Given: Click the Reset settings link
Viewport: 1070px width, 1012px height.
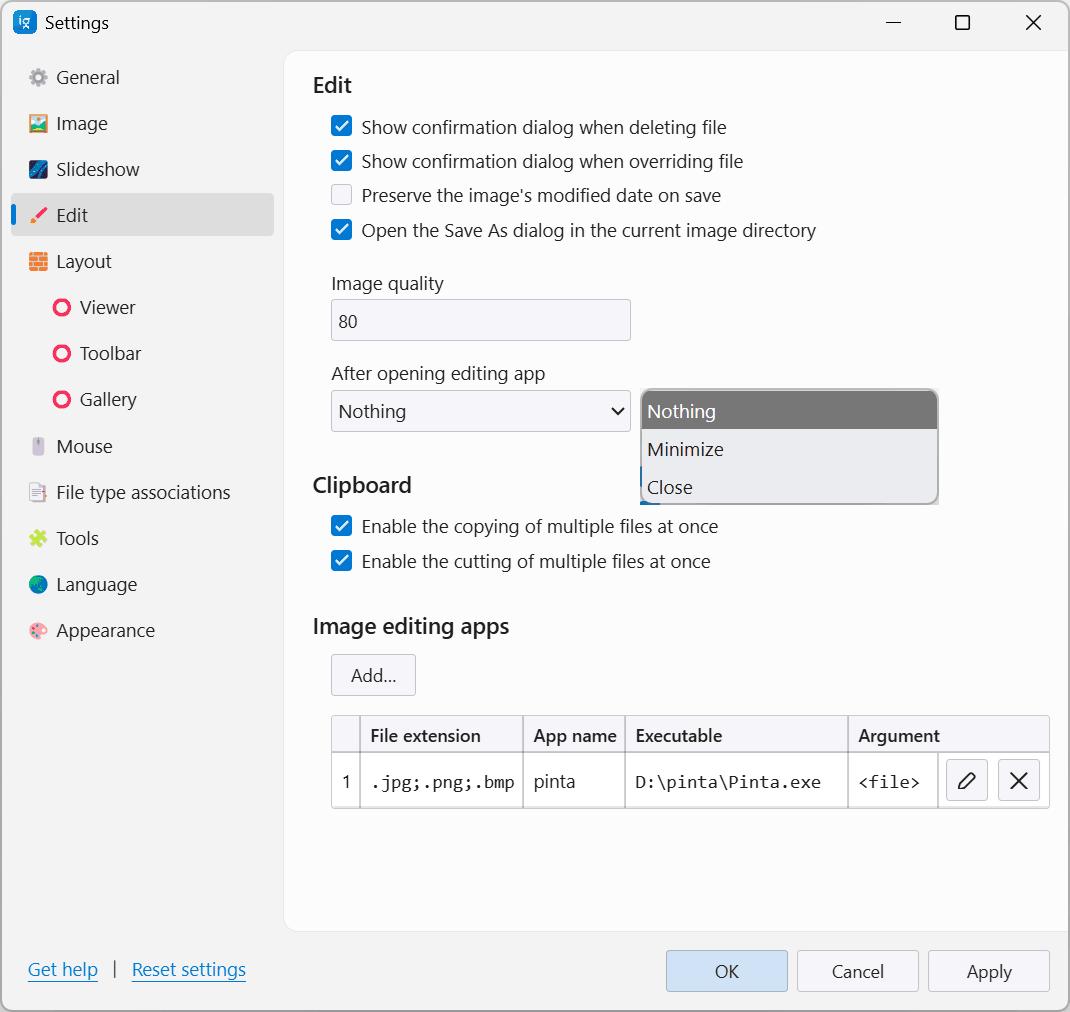Looking at the screenshot, I should click(x=188, y=970).
